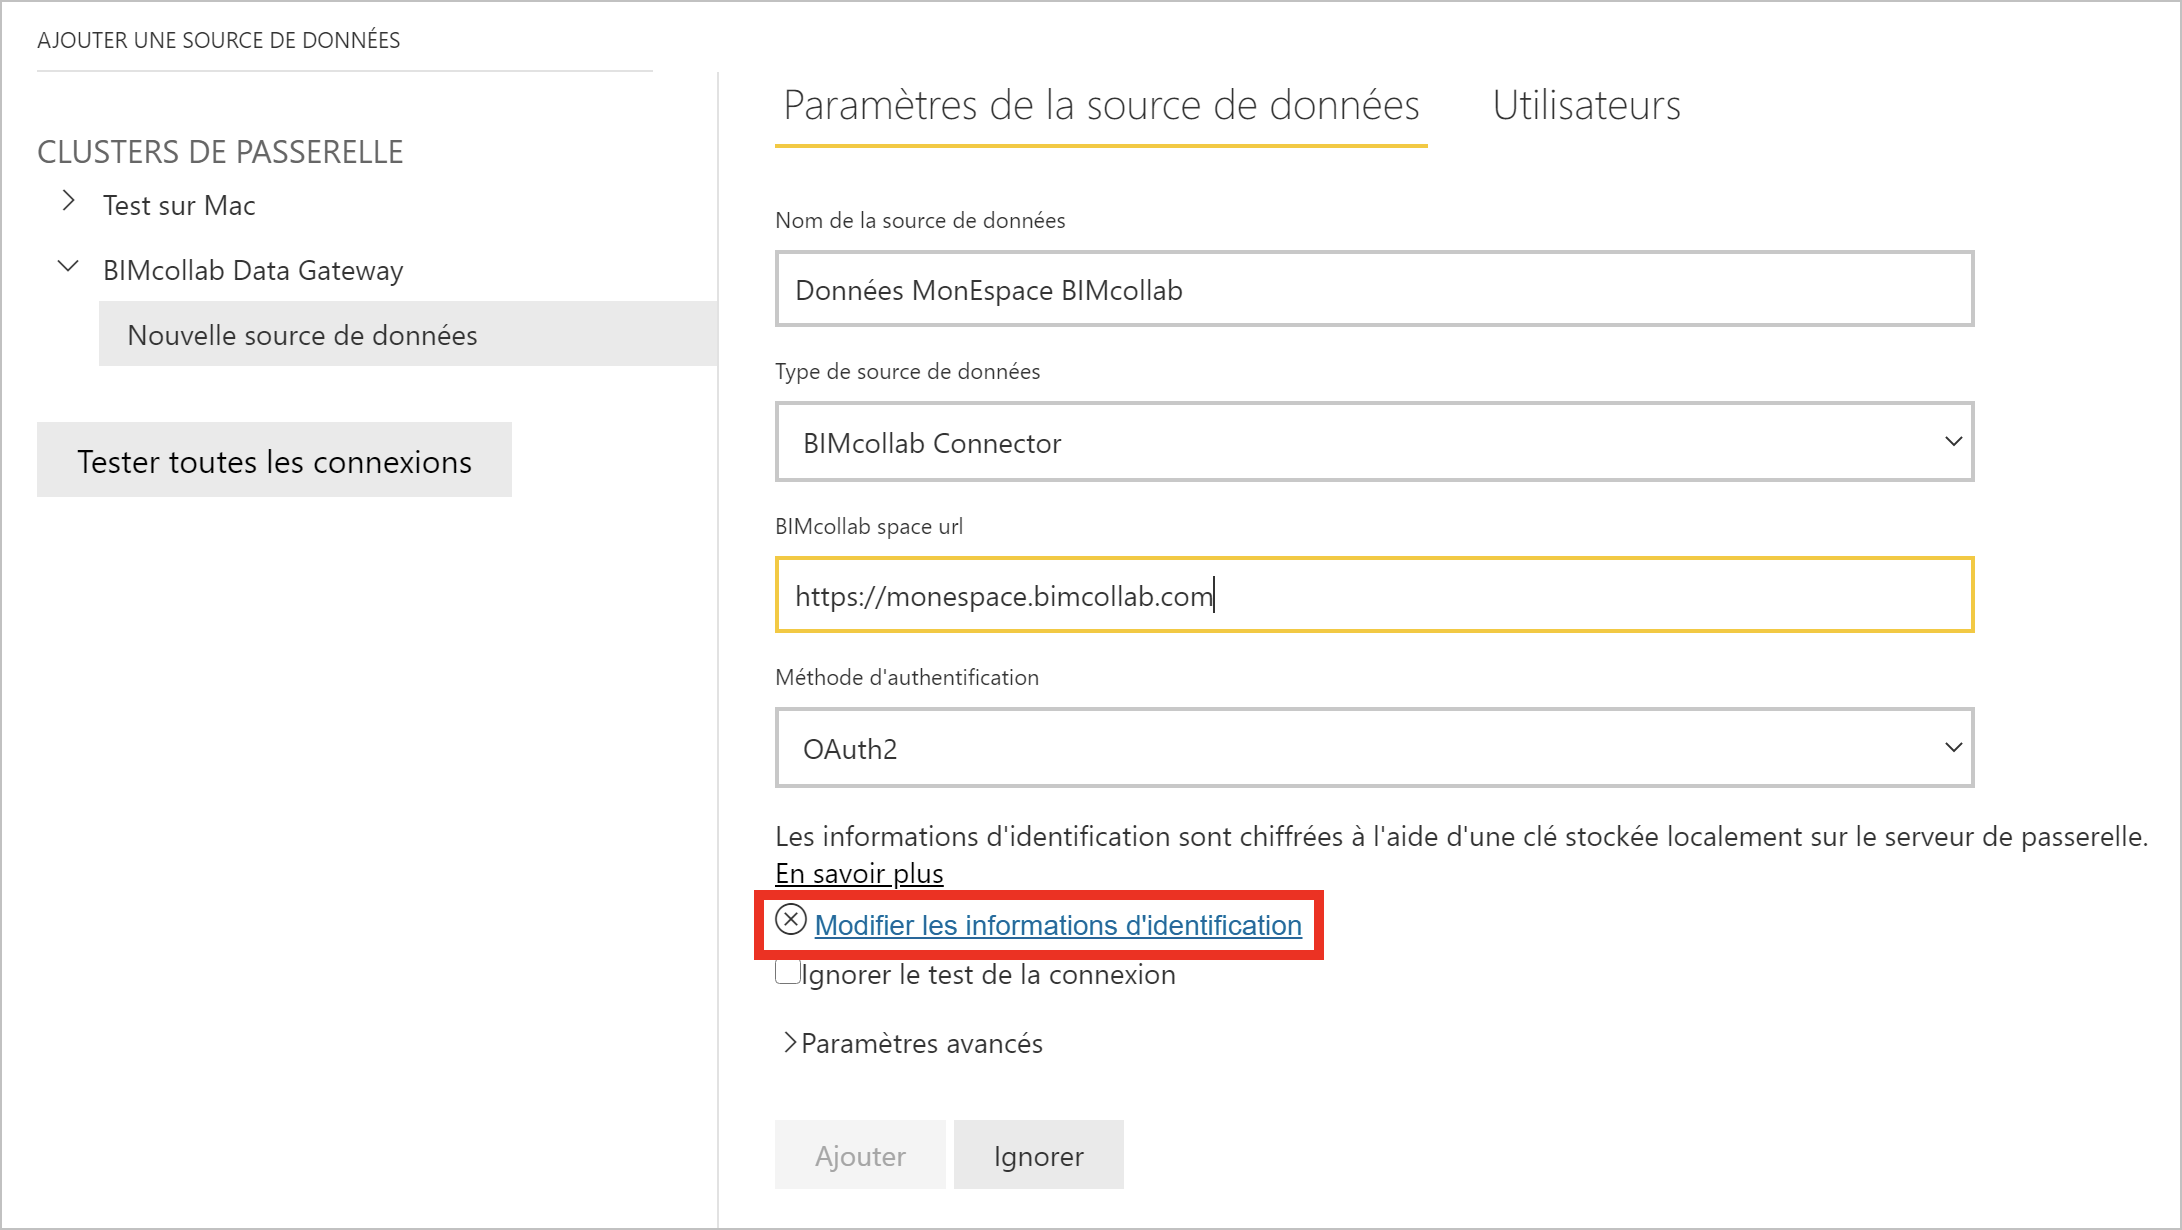Expand the Test sur Mac cluster
The height and width of the screenshot is (1230, 2182).
(68, 201)
